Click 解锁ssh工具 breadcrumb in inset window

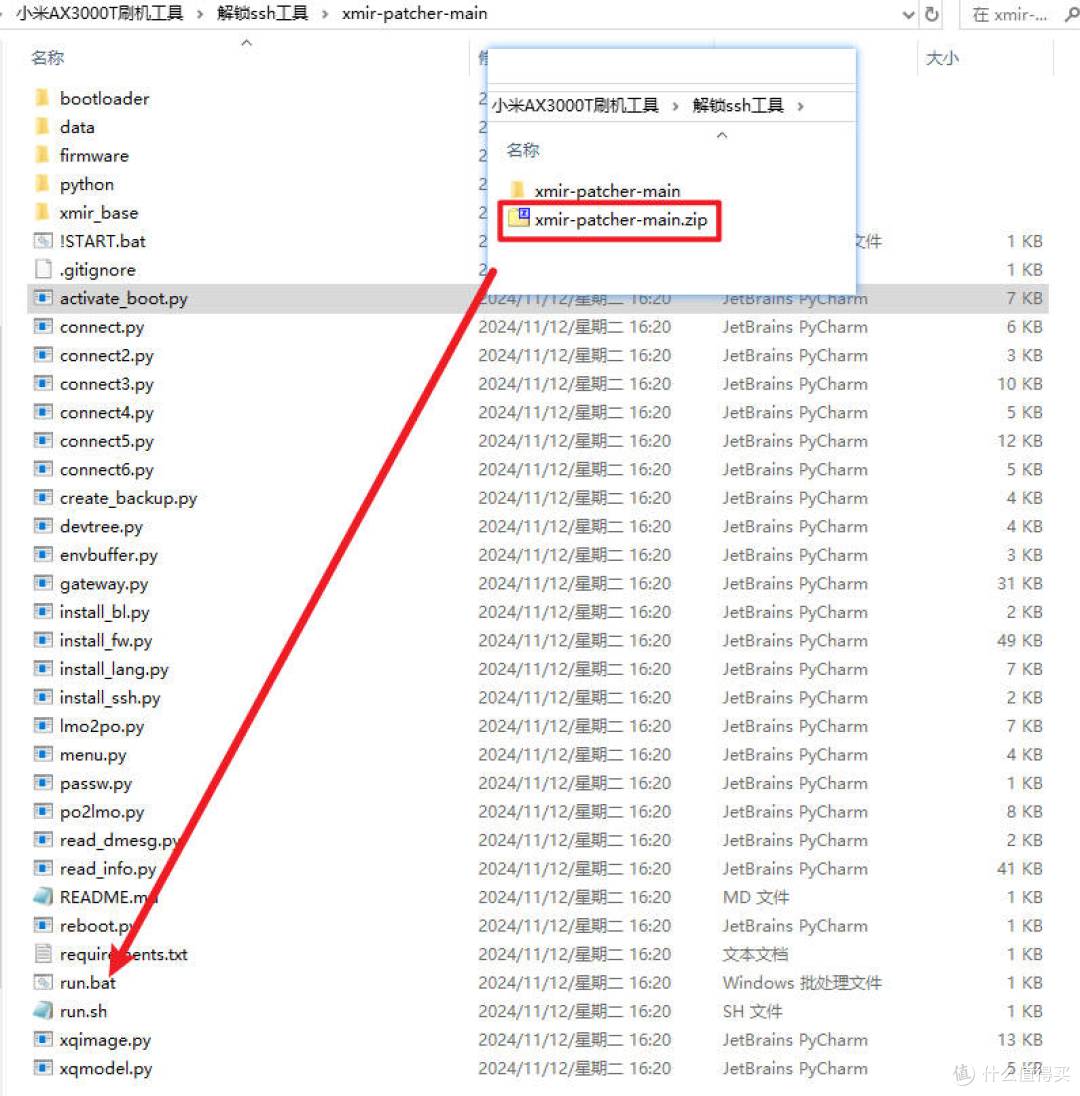(x=737, y=106)
